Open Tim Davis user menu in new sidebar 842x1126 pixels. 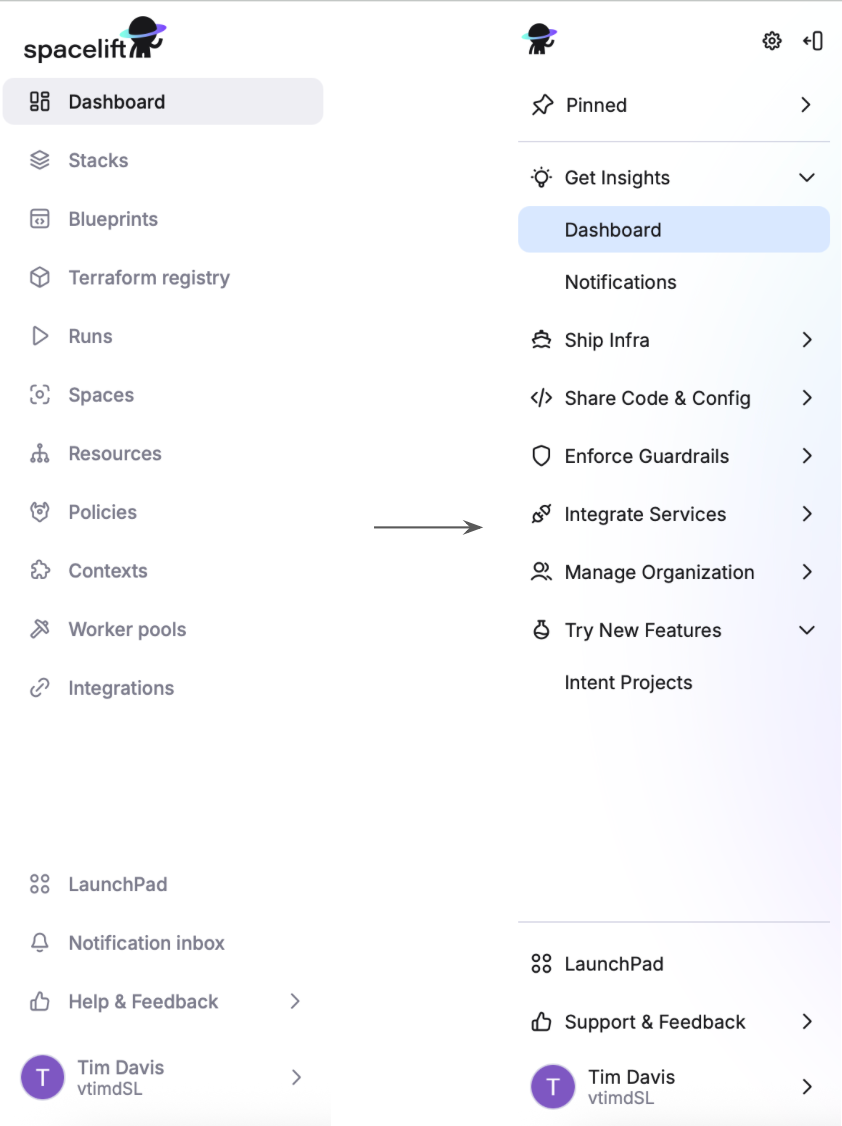(673, 1087)
